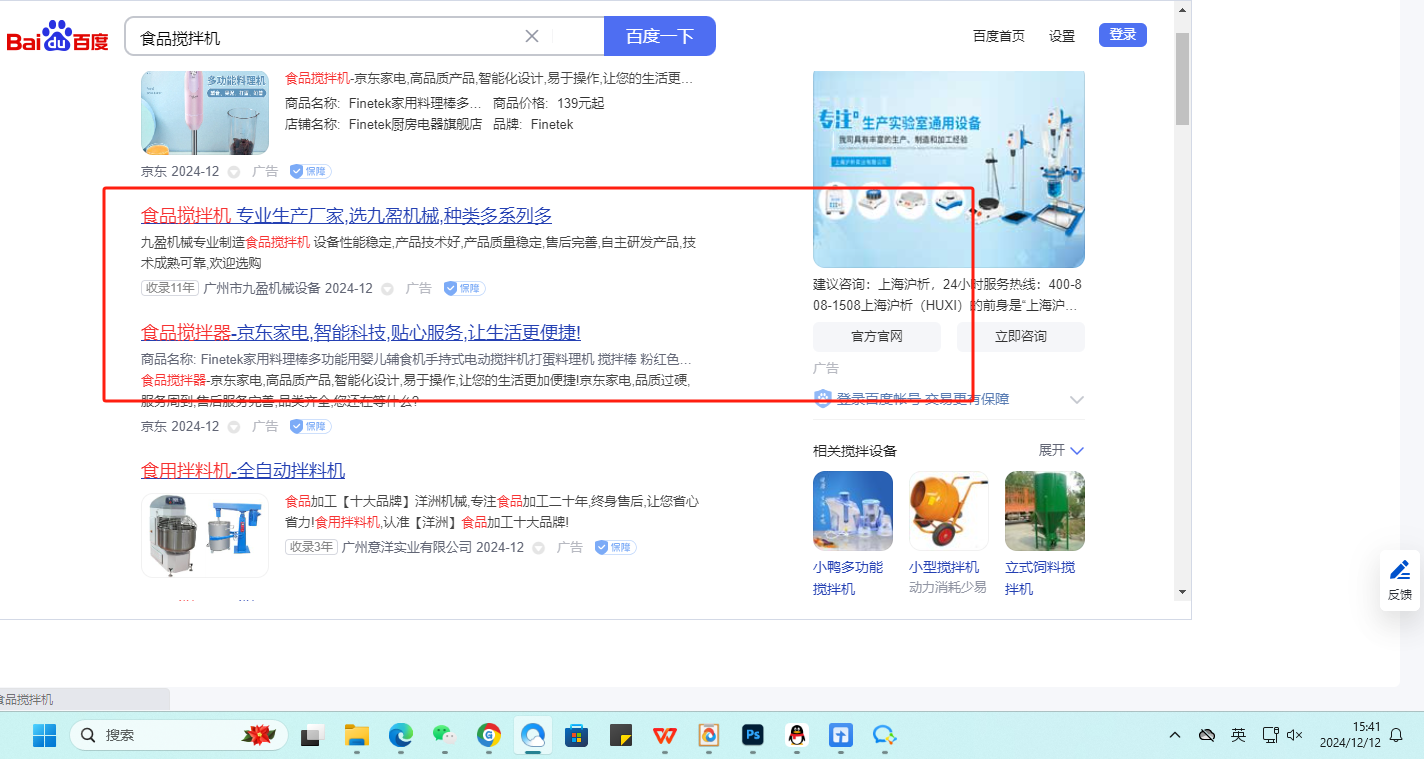Click the 保障 badge beside 广州市九盈机械设备
Screen dimensions: 1424x759
pyautogui.click(x=464, y=288)
